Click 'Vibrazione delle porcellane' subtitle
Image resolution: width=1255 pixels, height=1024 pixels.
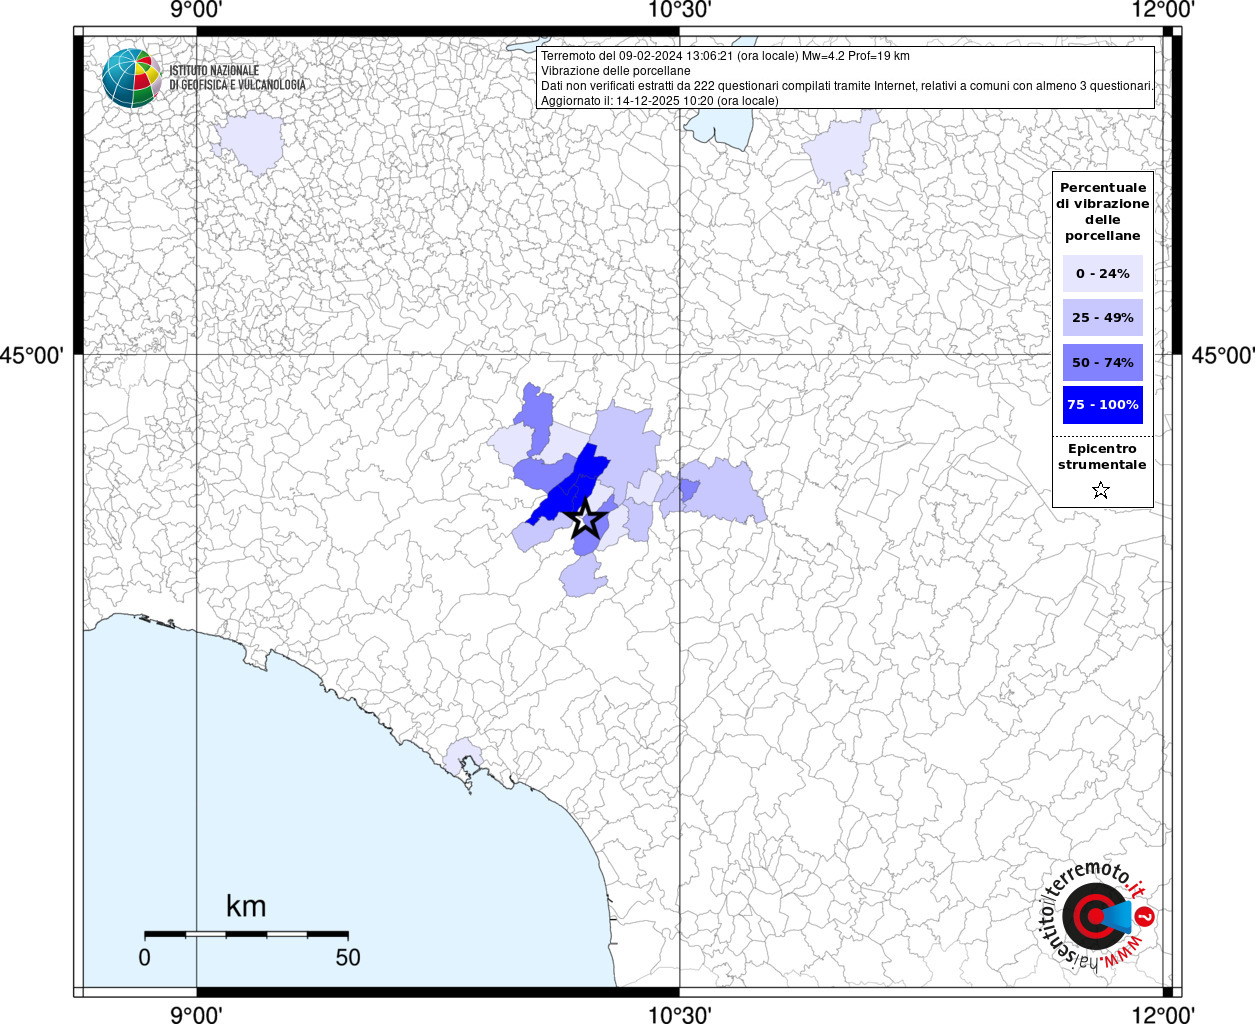click(x=615, y=71)
